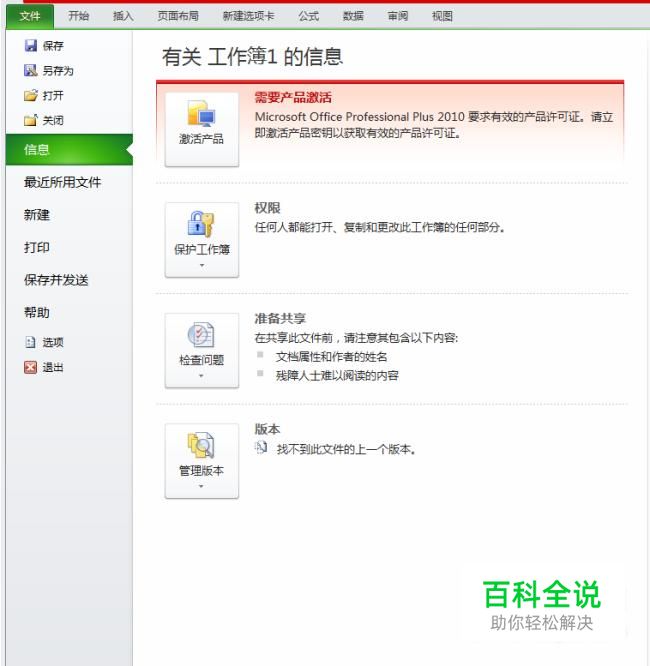Click the Activate Product (激活产品) icon button
The height and width of the screenshot is (666, 650).
(202, 130)
